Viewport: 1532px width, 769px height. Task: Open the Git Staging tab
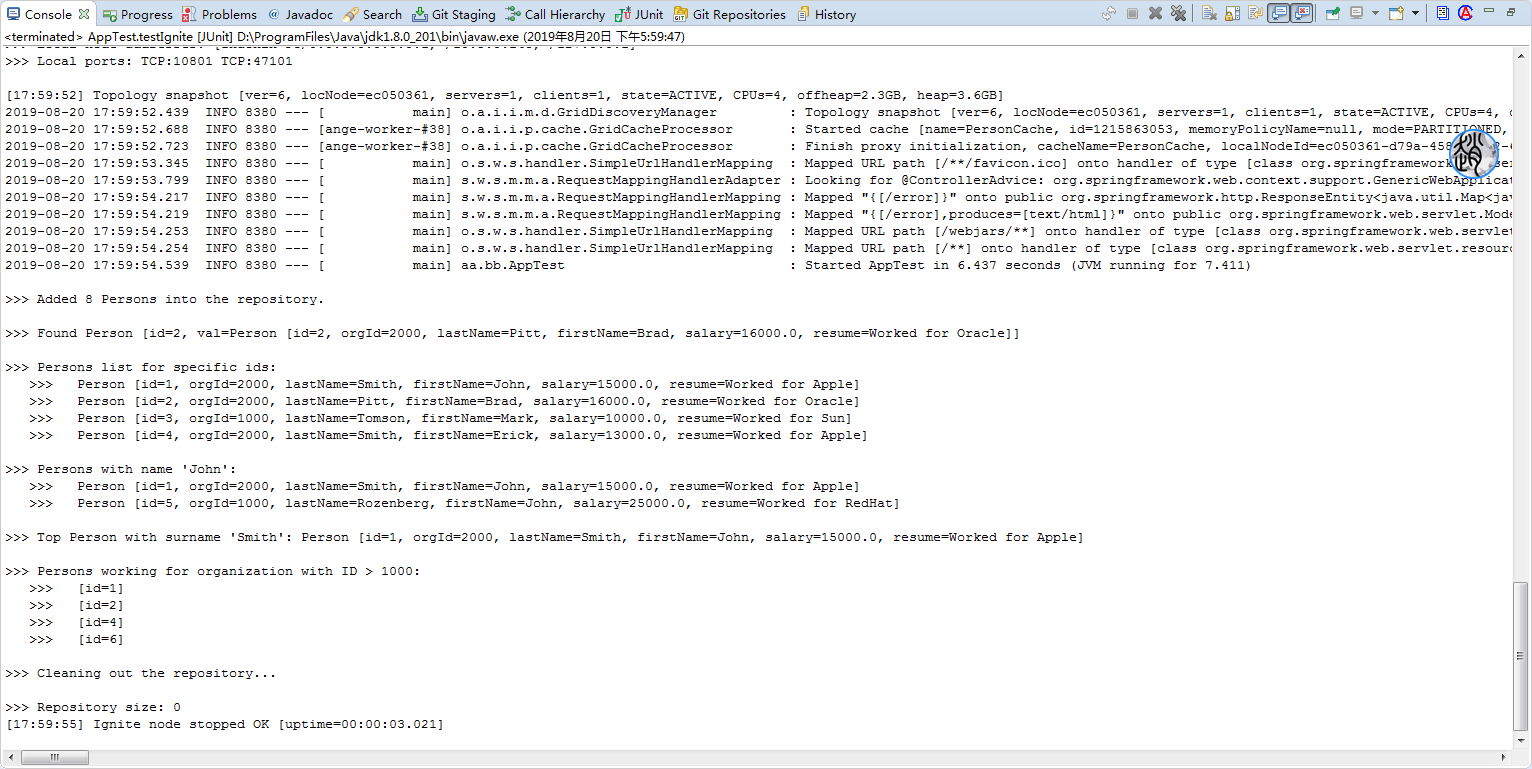coord(454,14)
